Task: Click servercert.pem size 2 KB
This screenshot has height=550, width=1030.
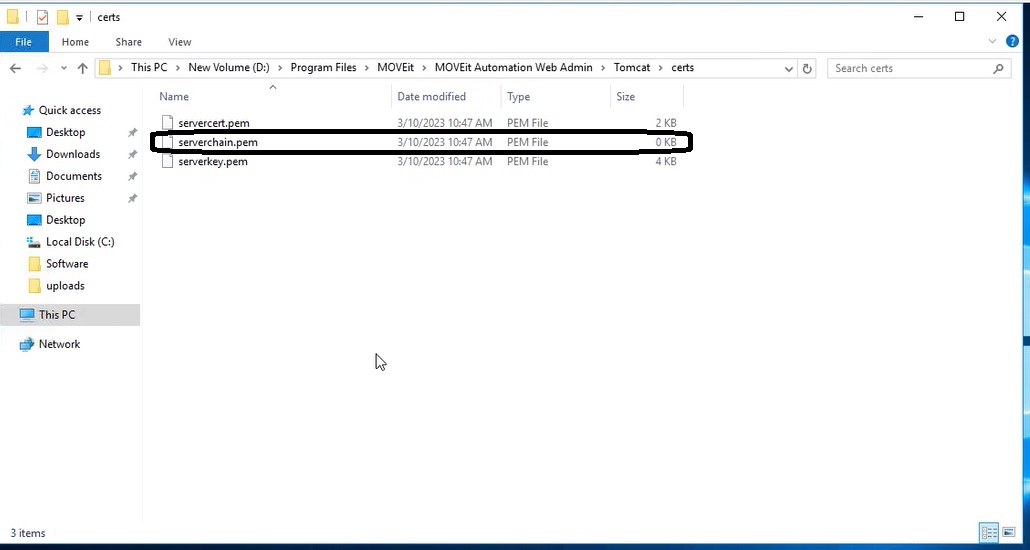Action: 666,123
